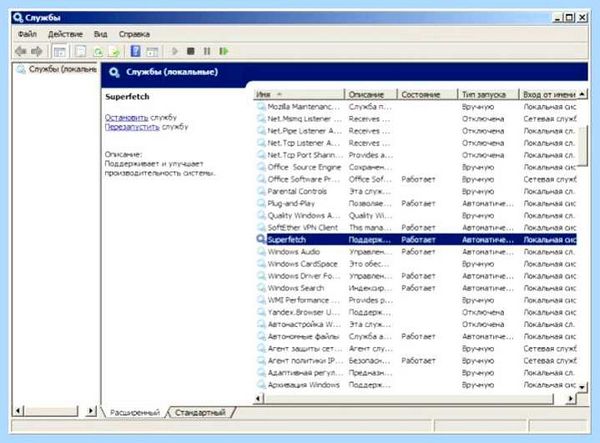Sort by the Тип запуска column header
This screenshot has width=600, height=443.
[488, 94]
